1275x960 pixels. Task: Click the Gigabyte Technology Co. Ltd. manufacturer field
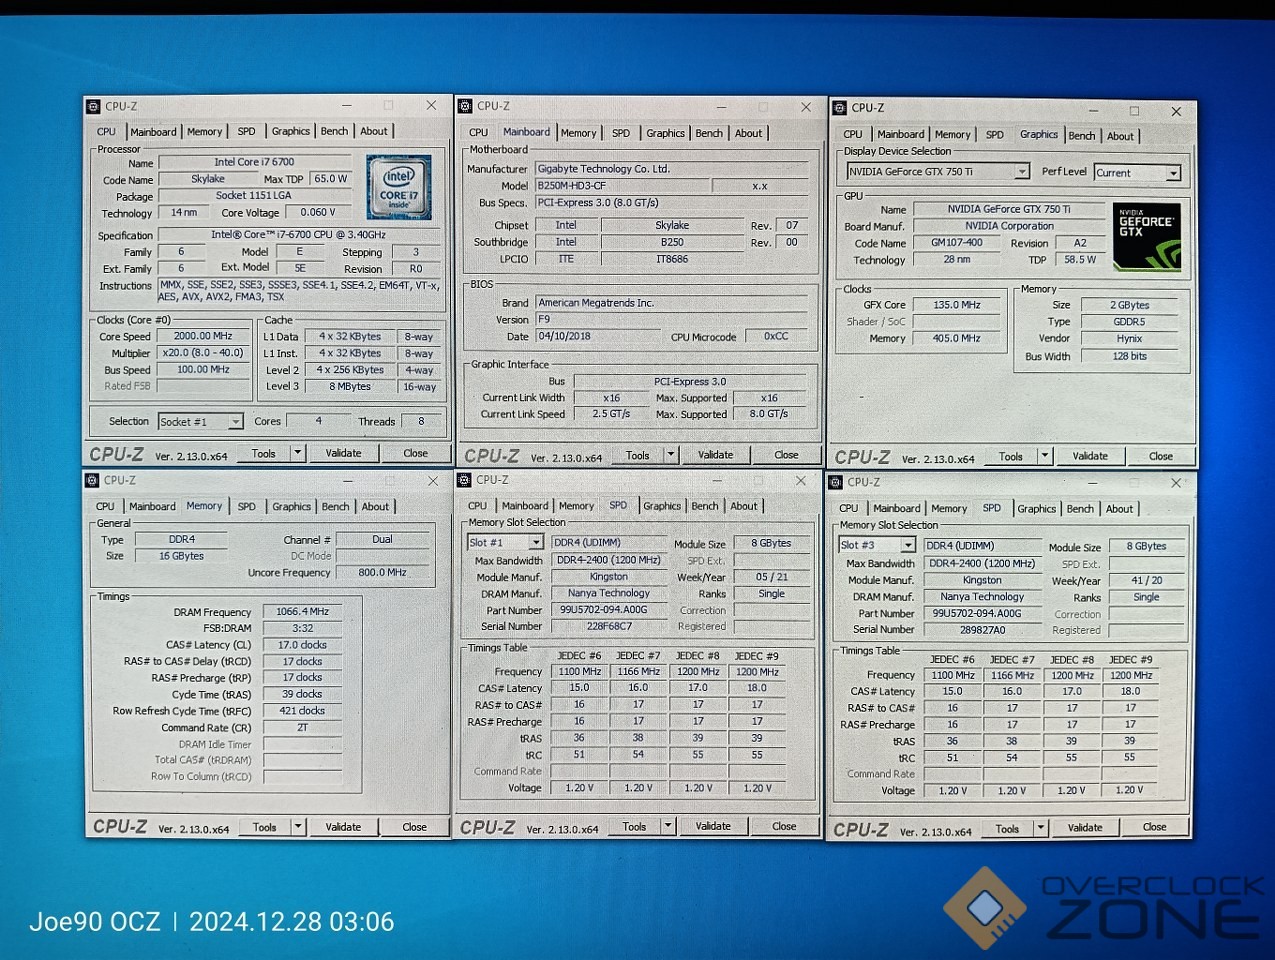671,169
